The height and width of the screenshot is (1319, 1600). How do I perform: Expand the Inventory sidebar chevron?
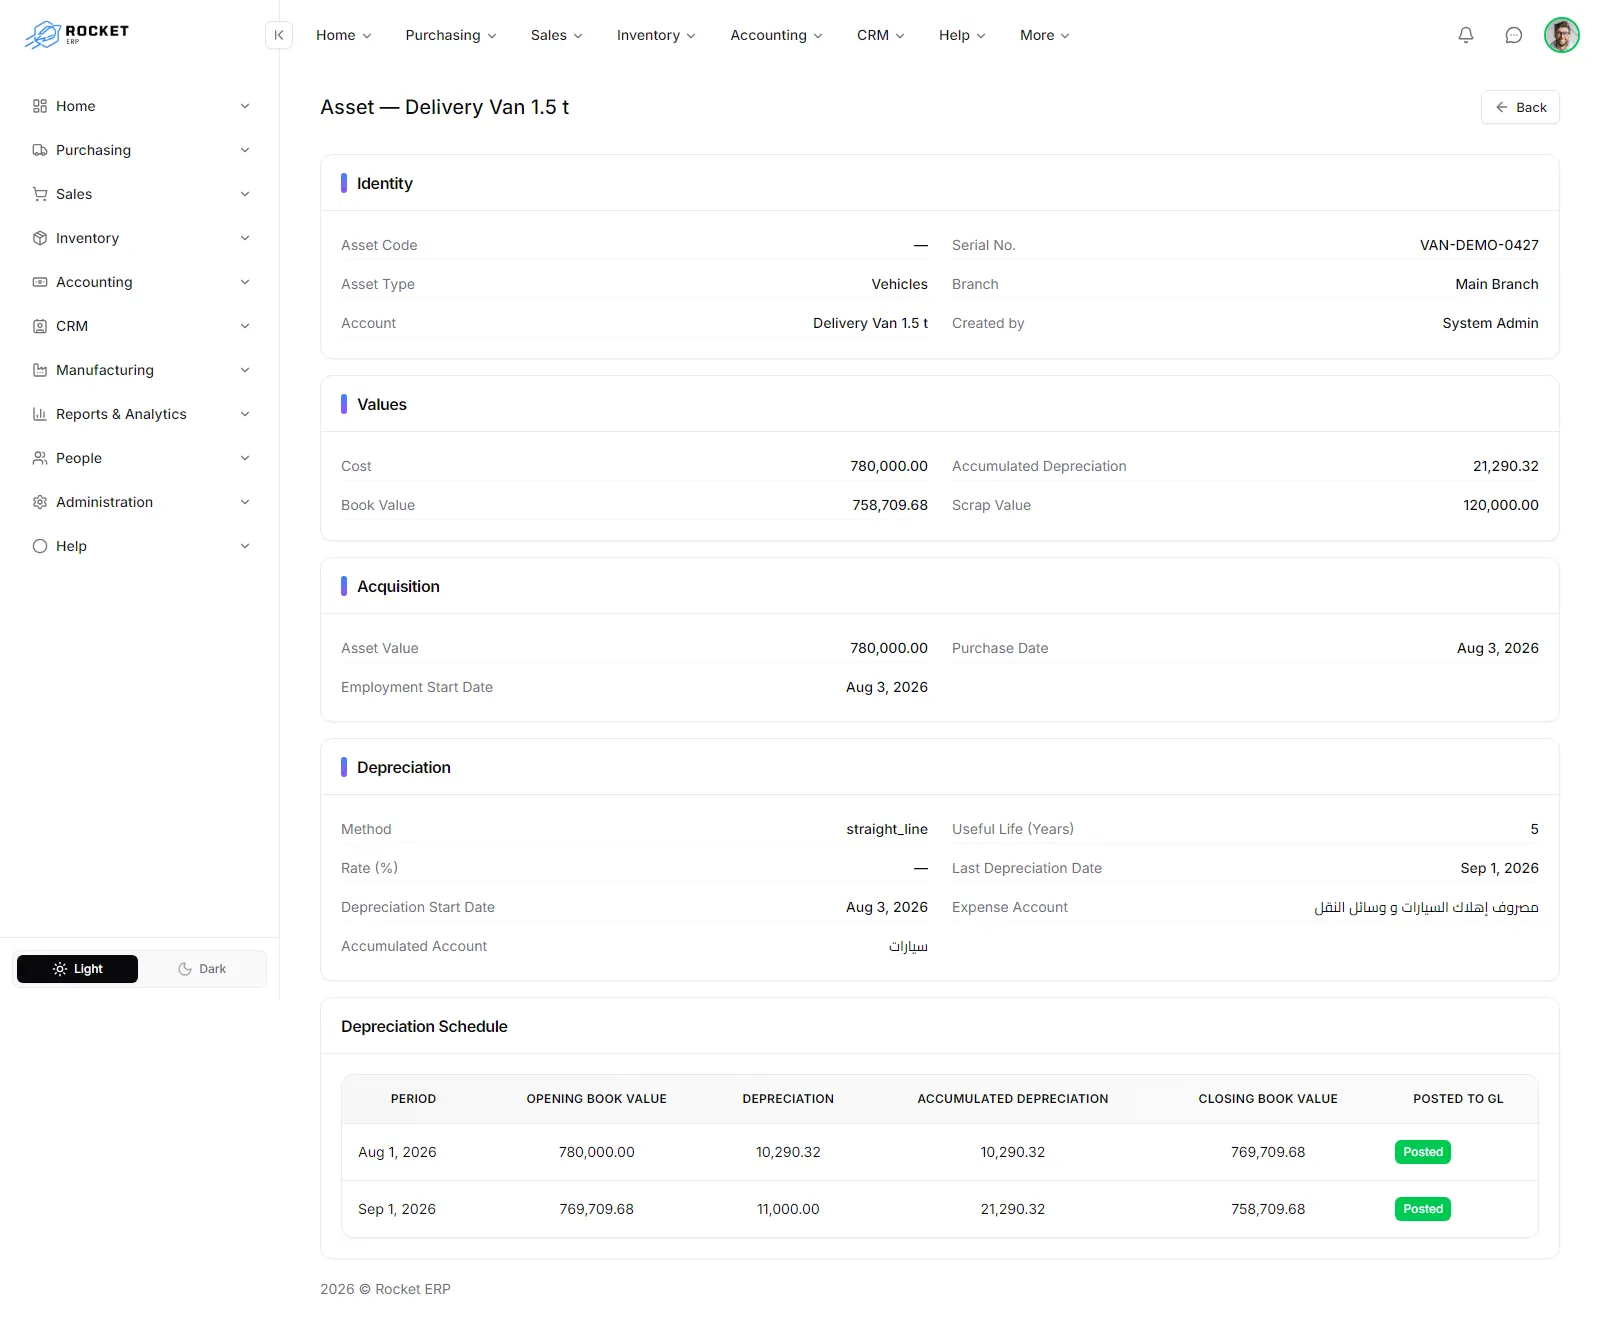tap(245, 238)
